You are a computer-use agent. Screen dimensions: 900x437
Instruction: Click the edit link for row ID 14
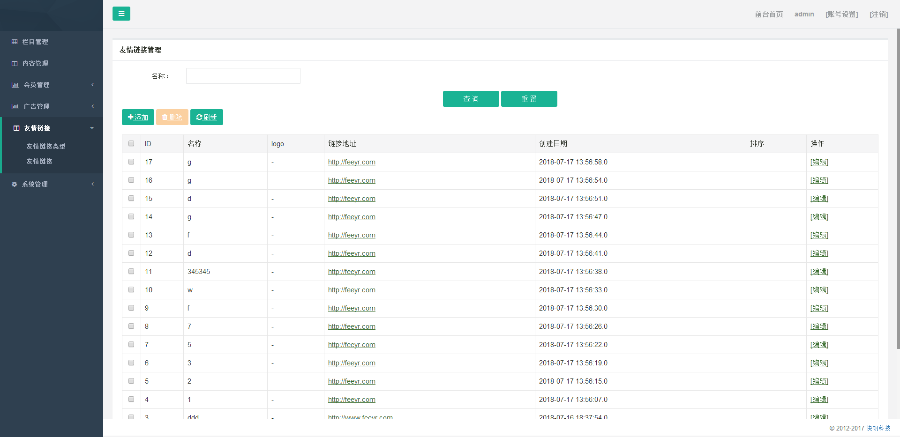[x=819, y=216]
